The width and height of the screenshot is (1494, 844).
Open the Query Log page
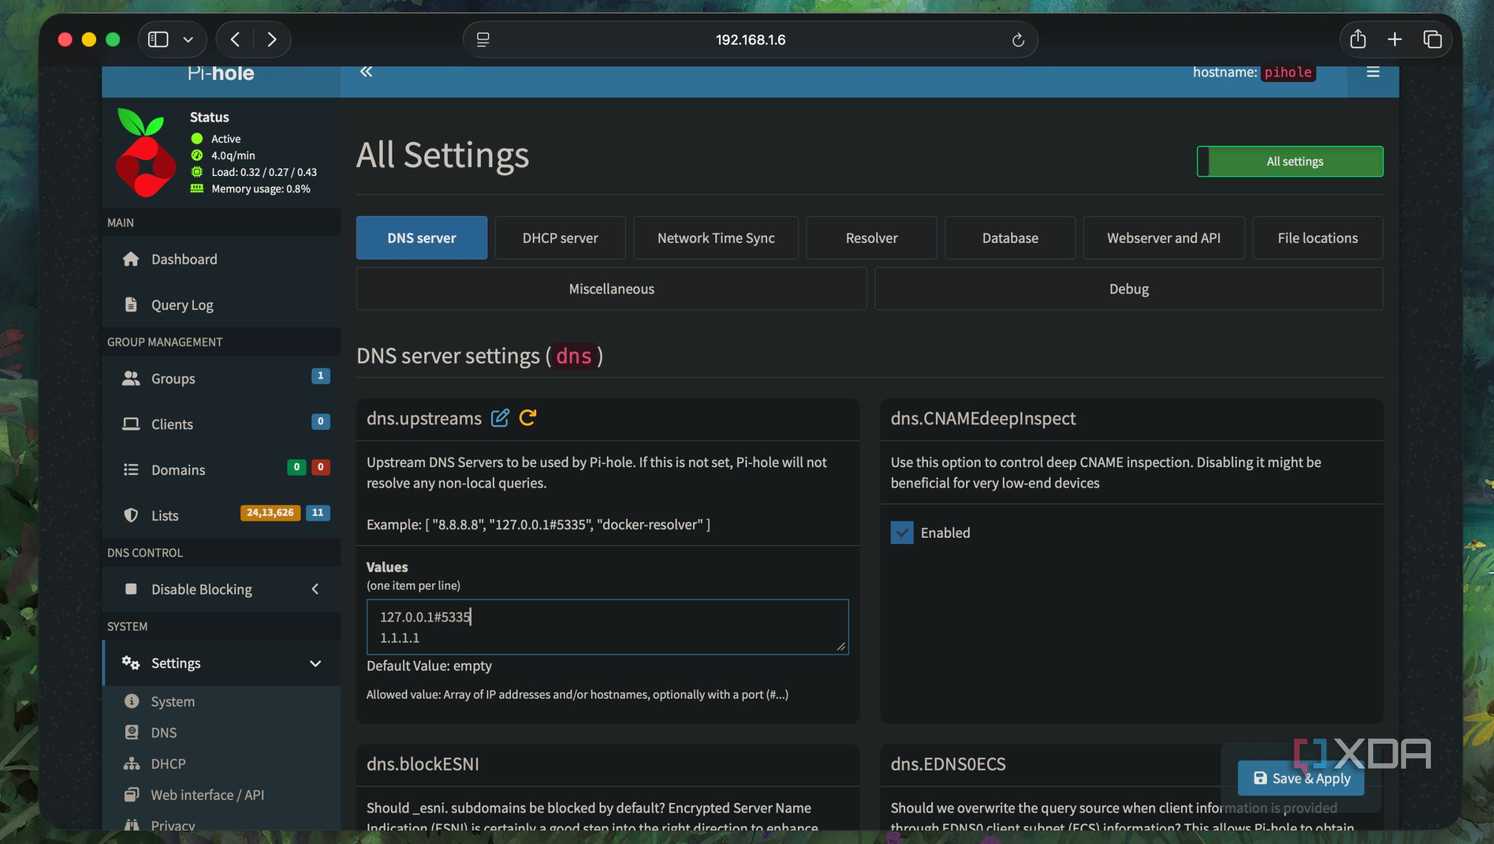[221, 305]
